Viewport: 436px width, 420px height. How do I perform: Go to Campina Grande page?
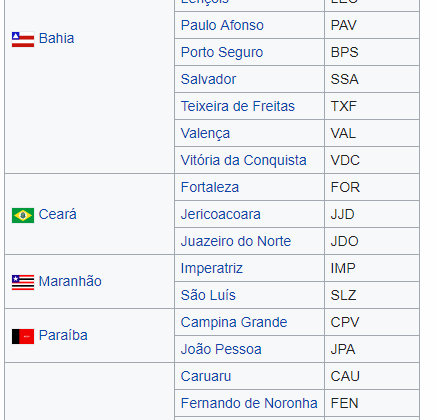(234, 322)
